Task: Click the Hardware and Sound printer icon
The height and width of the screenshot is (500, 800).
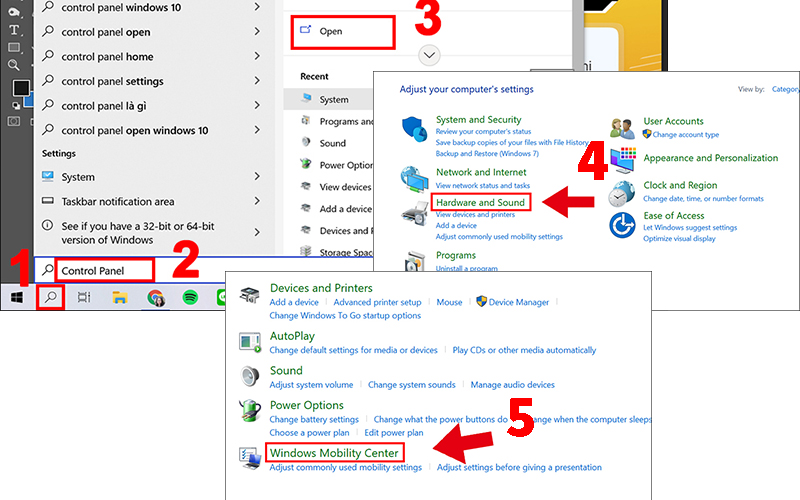Action: pos(414,213)
